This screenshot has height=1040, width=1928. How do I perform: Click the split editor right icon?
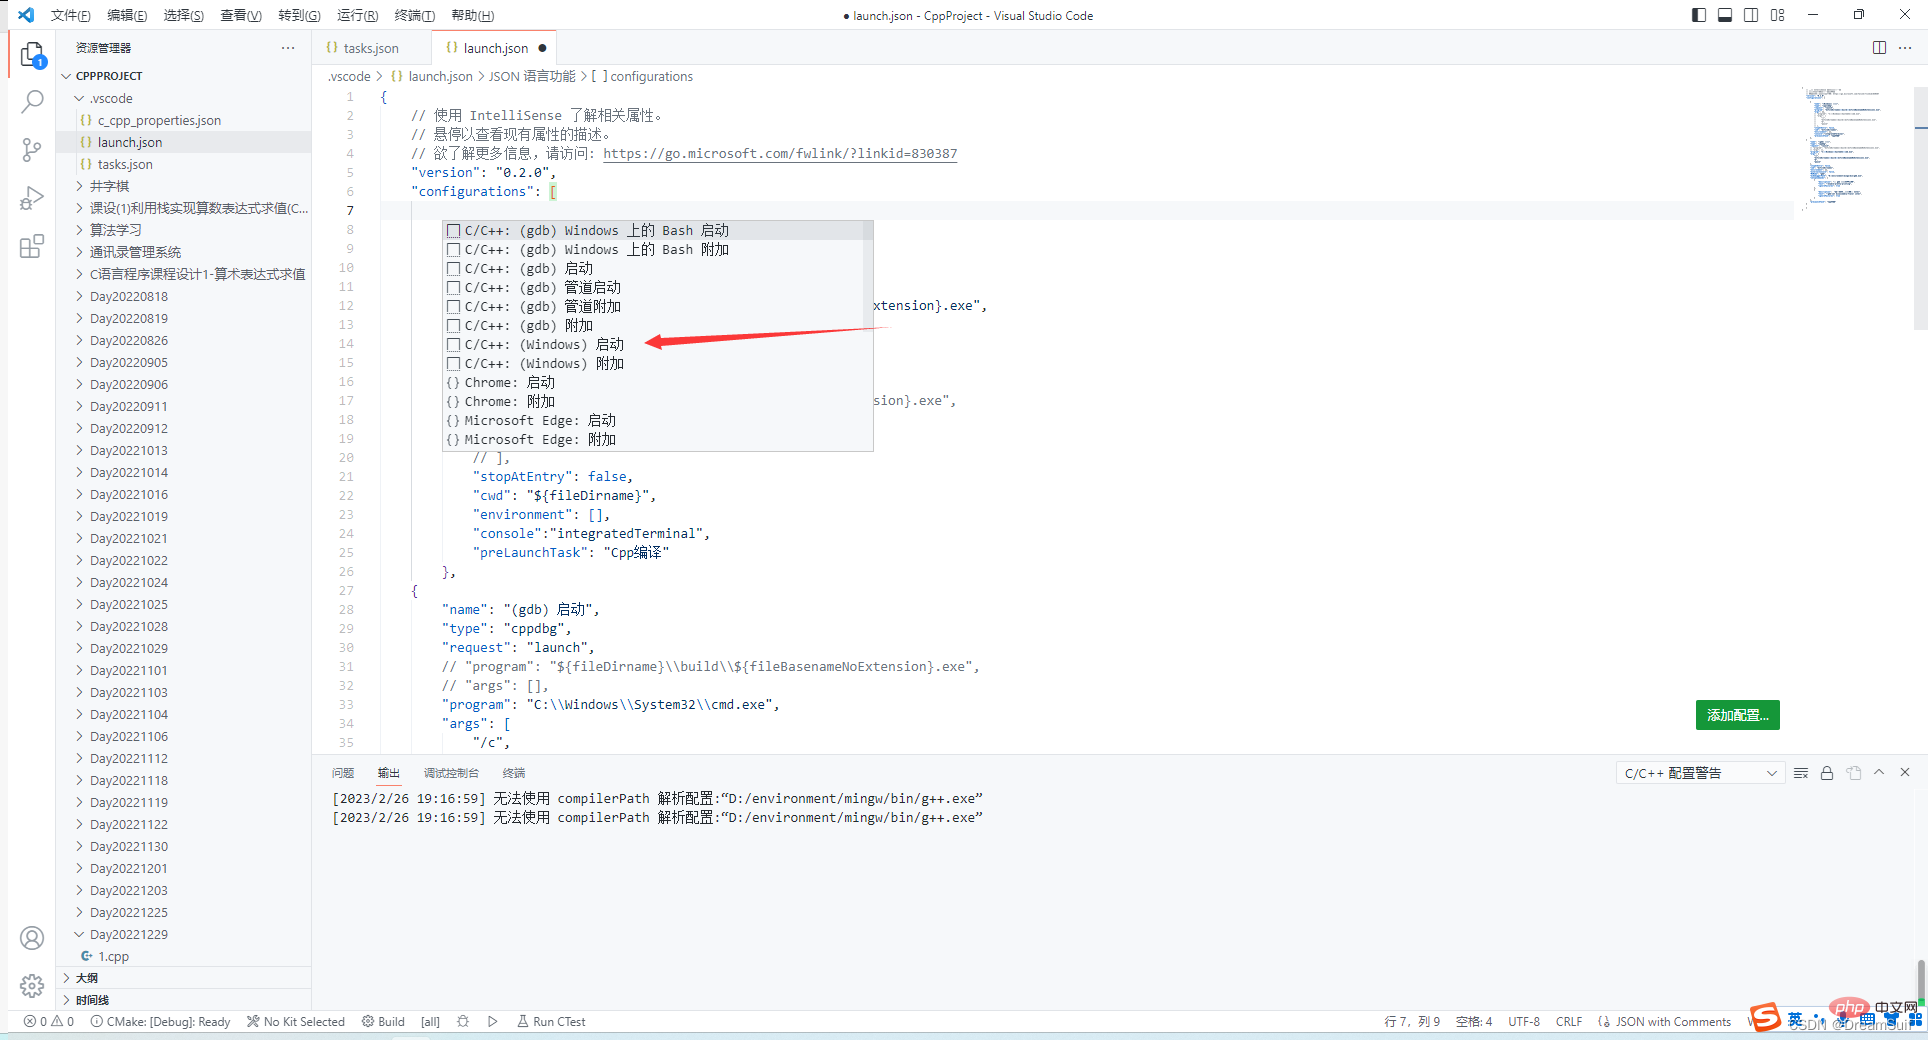tap(1879, 48)
